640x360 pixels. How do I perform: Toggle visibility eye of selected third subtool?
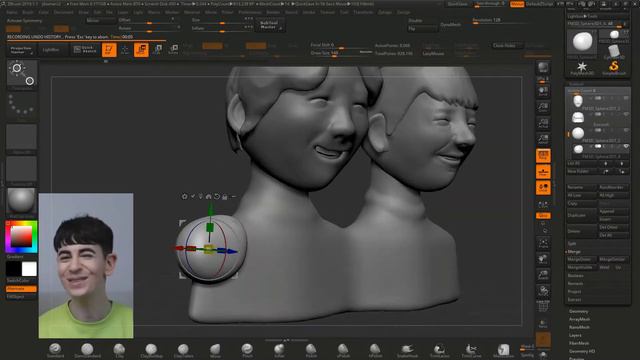pyautogui.click(x=626, y=130)
